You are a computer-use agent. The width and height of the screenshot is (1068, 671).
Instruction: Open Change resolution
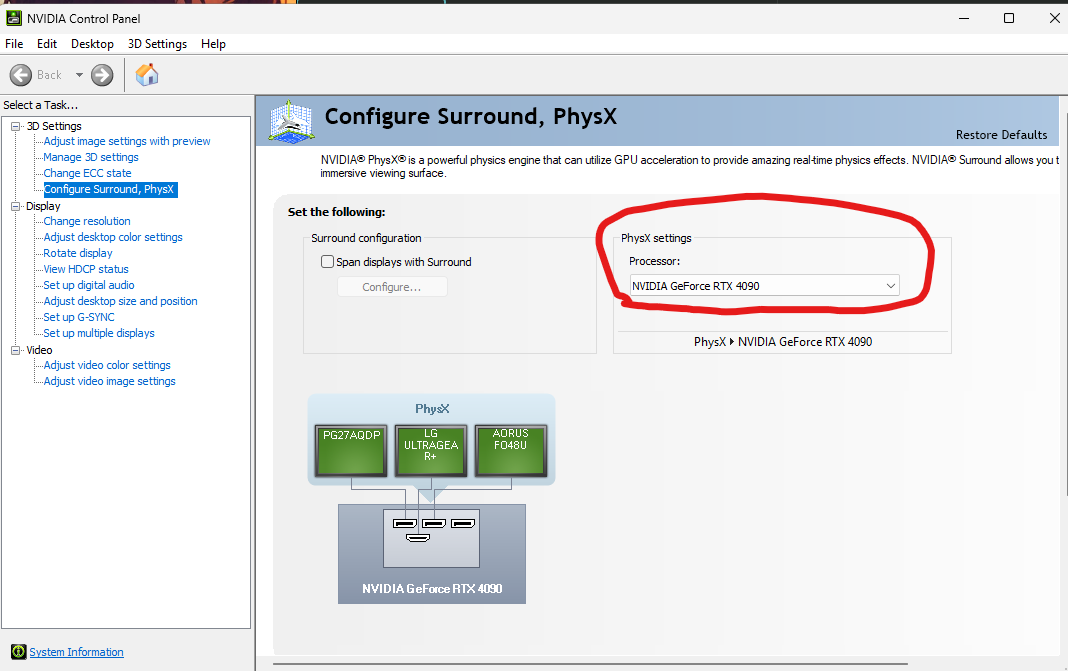87,221
